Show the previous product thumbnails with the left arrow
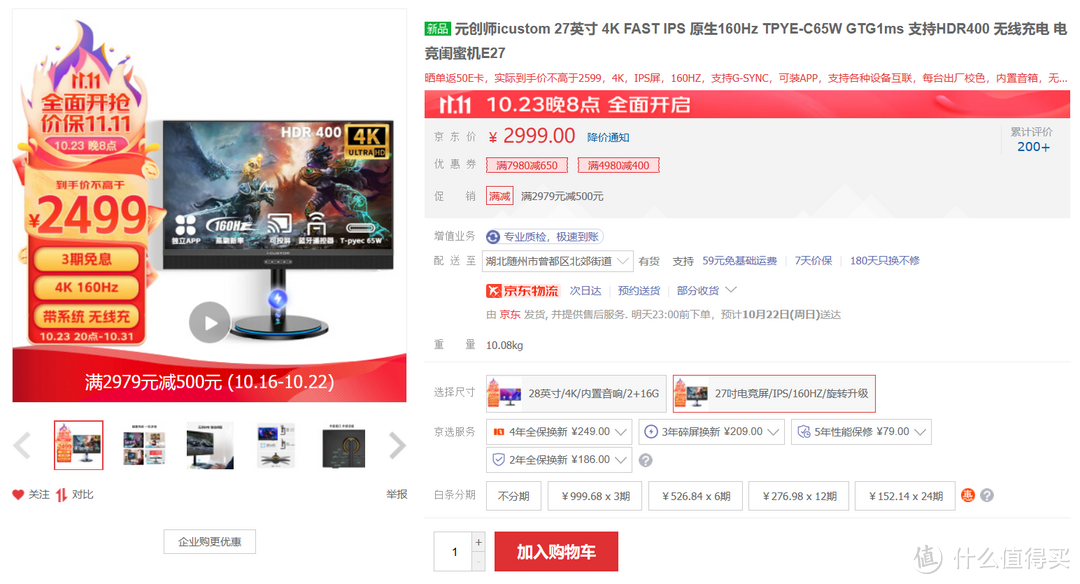The image size is (1080, 584). pos(23,446)
